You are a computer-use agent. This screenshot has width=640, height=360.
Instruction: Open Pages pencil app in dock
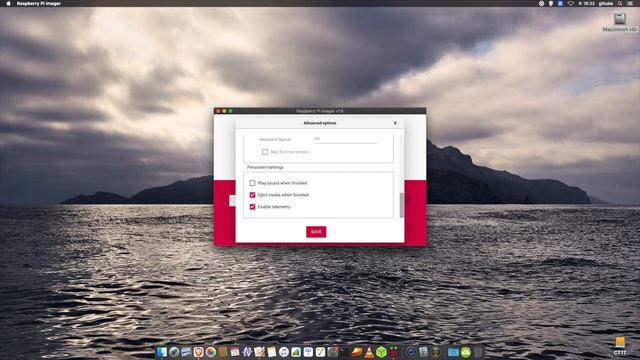point(320,352)
